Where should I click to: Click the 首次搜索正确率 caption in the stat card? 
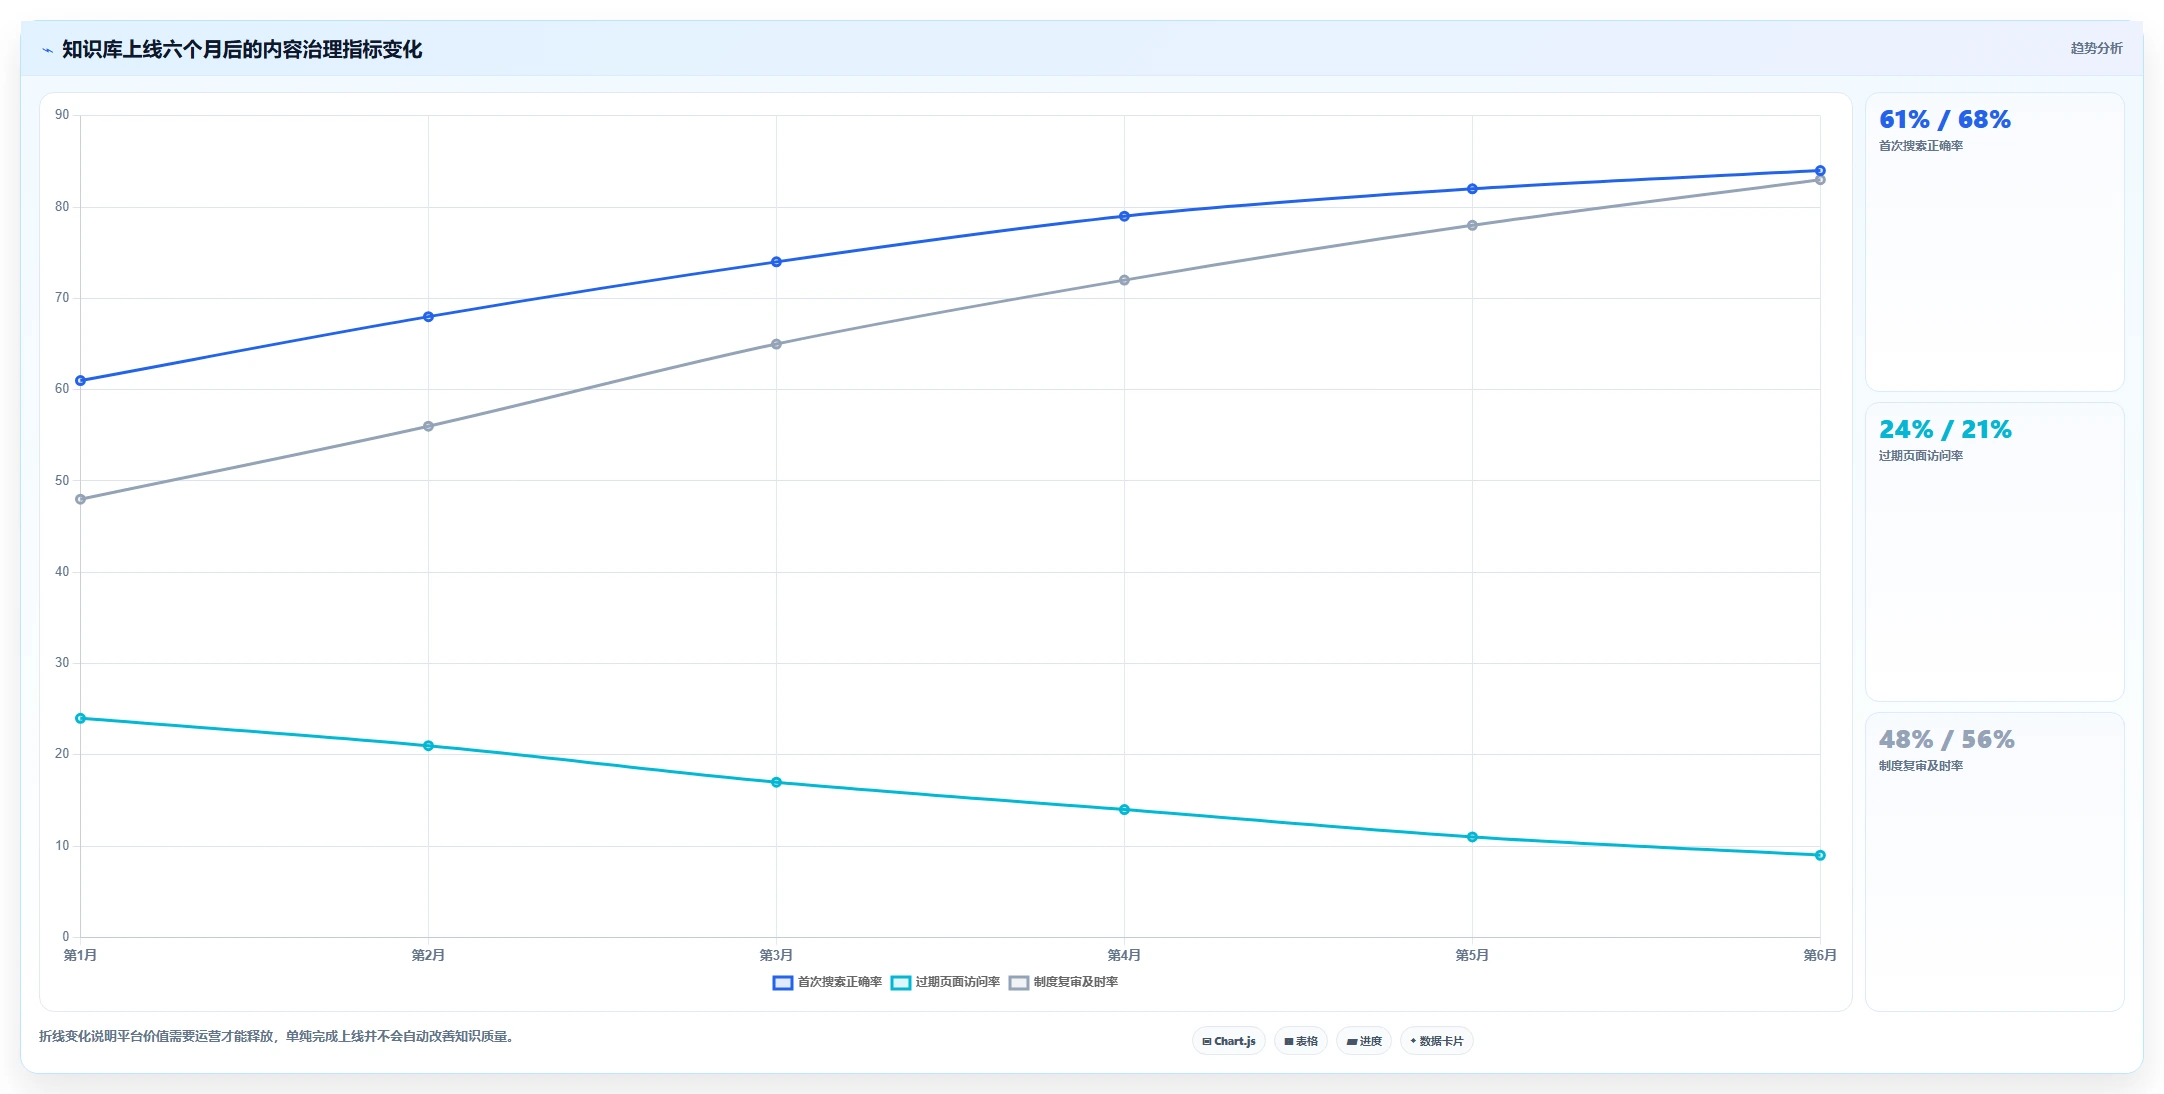[x=1920, y=146]
